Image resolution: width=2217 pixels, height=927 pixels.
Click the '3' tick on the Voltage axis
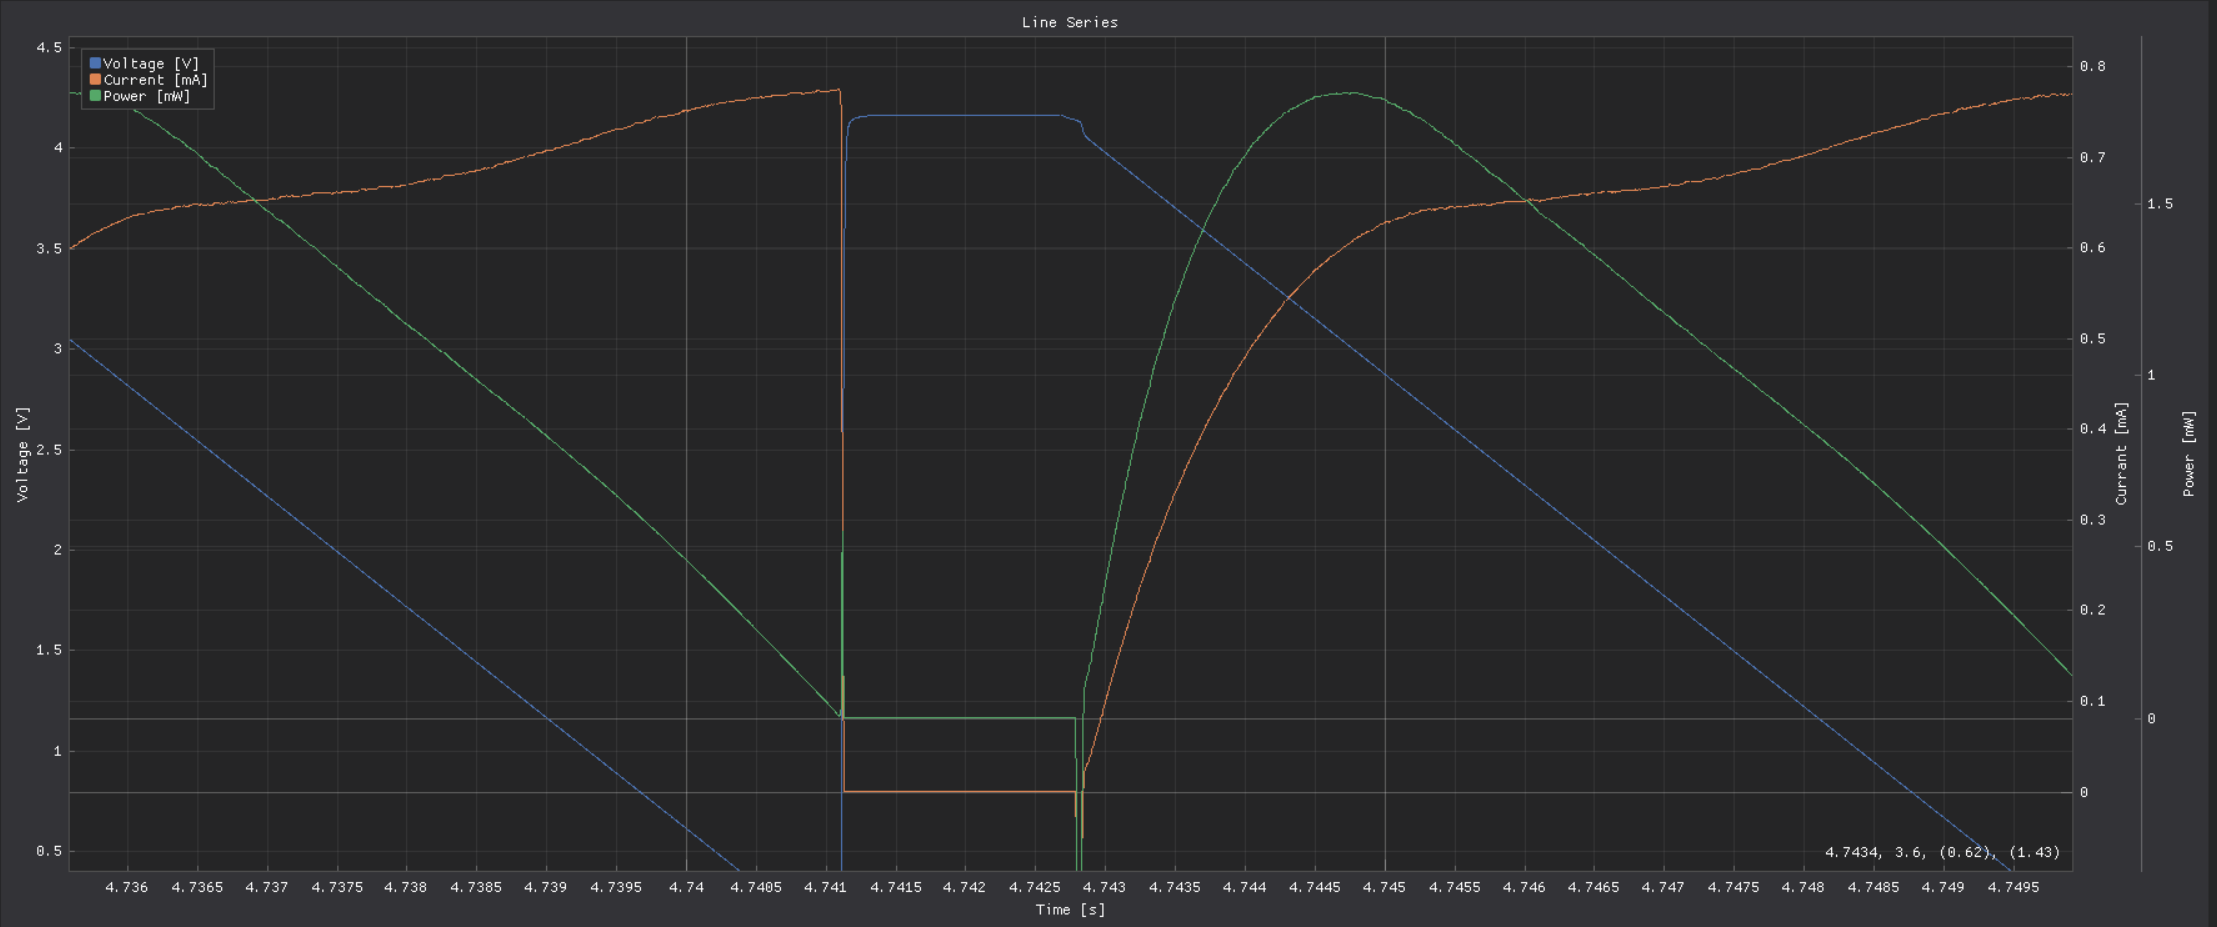pos(58,348)
